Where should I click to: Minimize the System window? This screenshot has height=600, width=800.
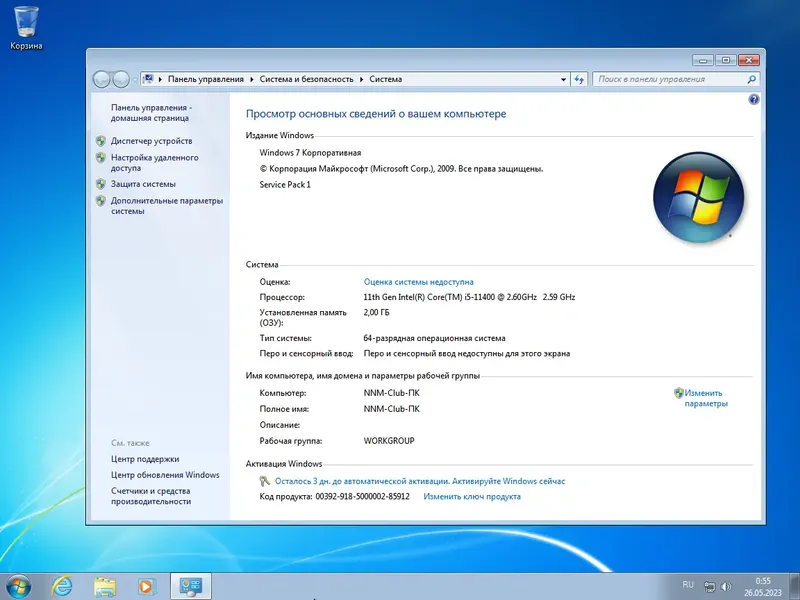click(703, 60)
